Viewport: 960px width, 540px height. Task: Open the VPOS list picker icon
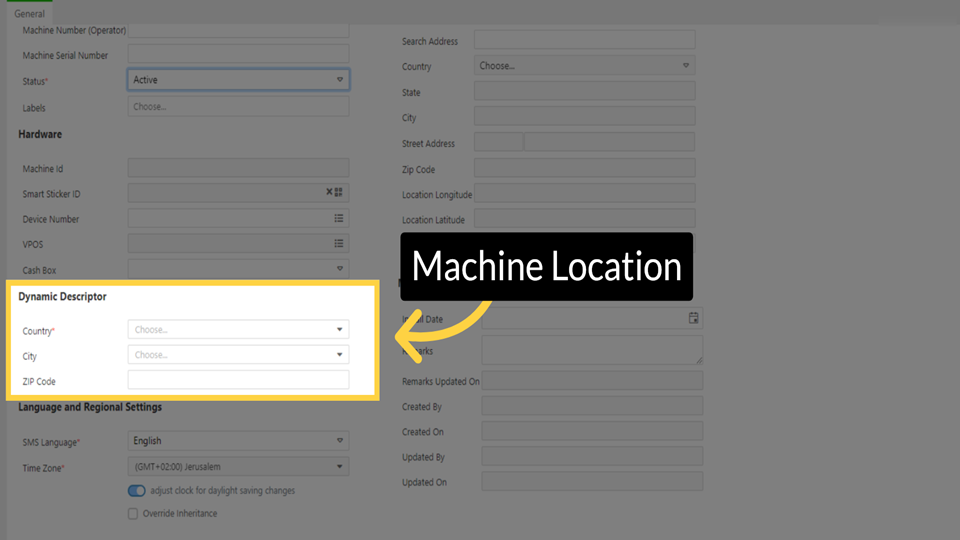tap(339, 243)
